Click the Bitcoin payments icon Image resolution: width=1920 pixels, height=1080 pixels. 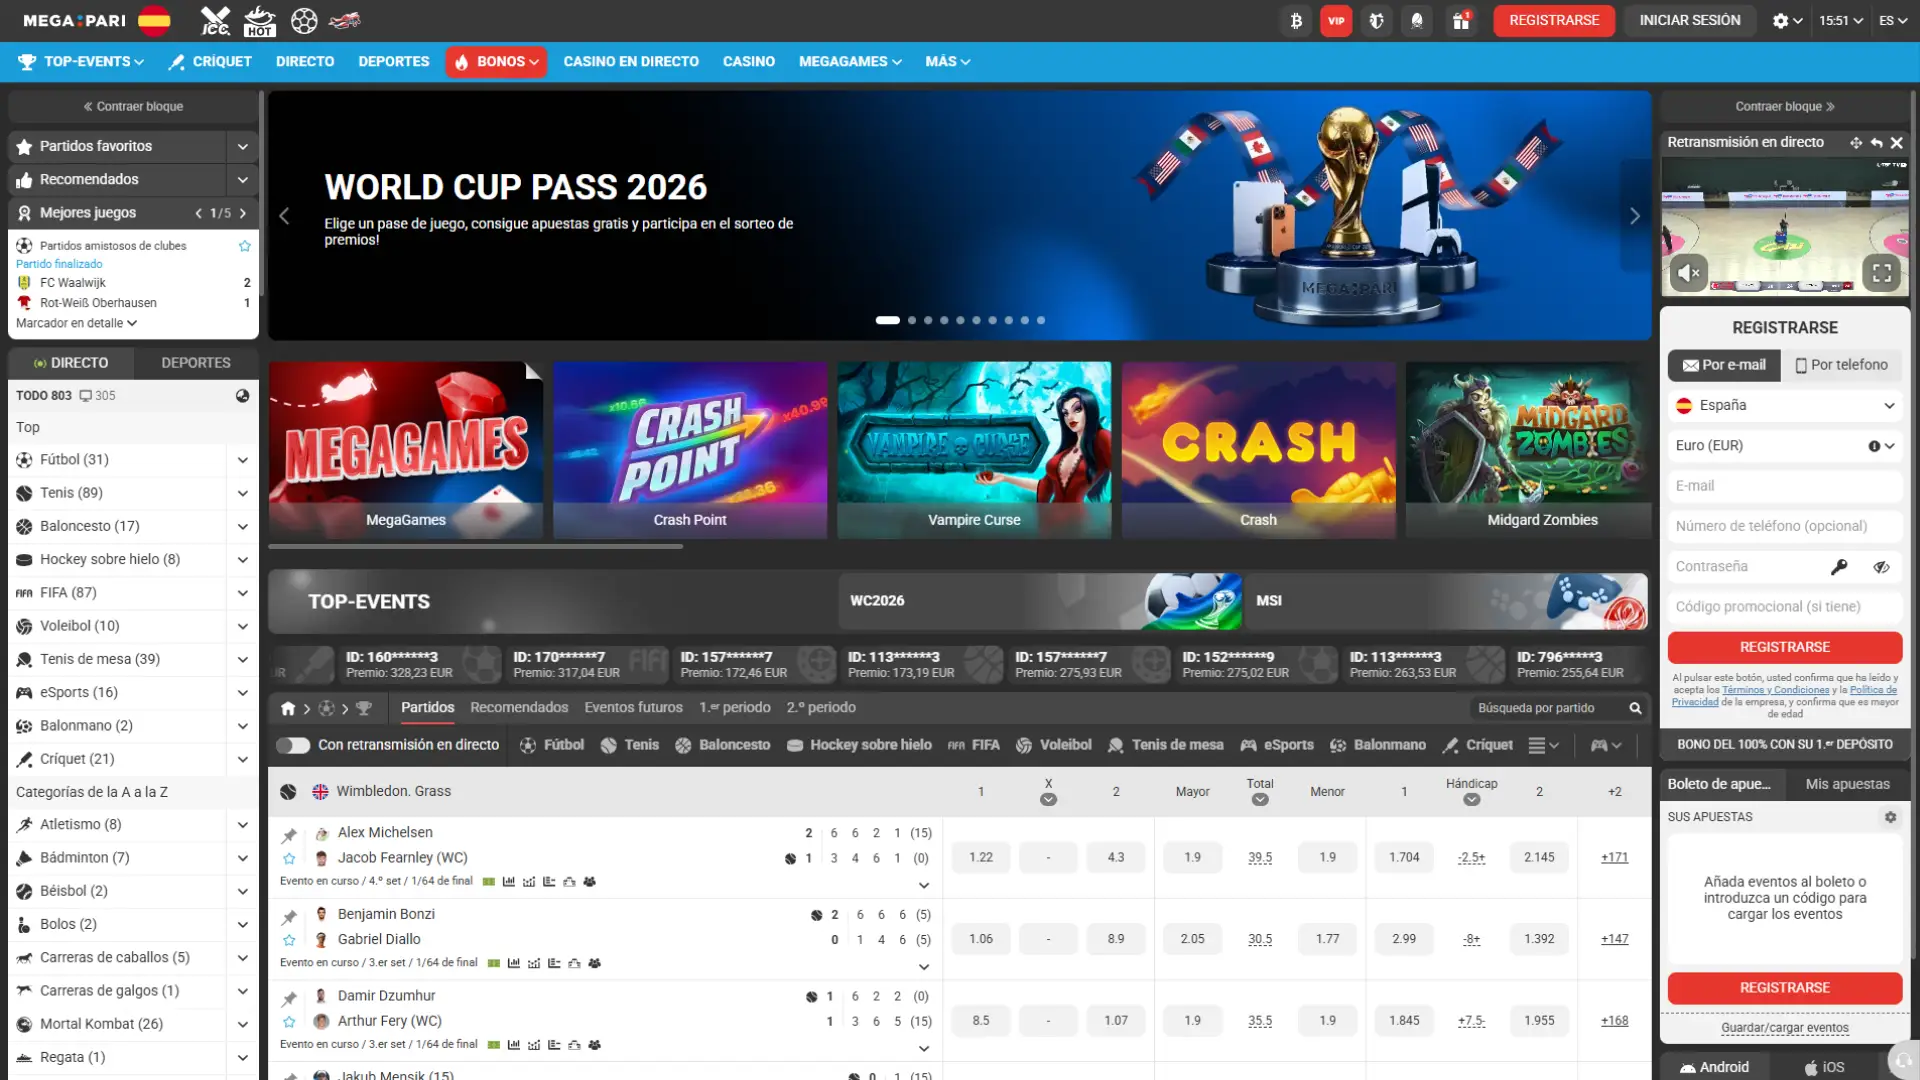coord(1296,20)
